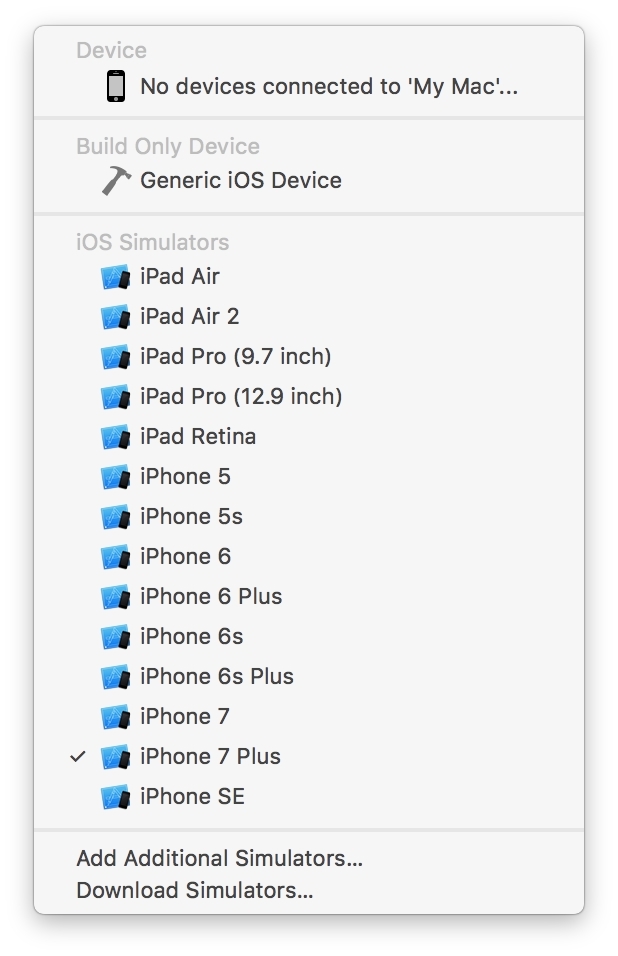Choose iPhone 6 Plus simulator

(x=309, y=596)
